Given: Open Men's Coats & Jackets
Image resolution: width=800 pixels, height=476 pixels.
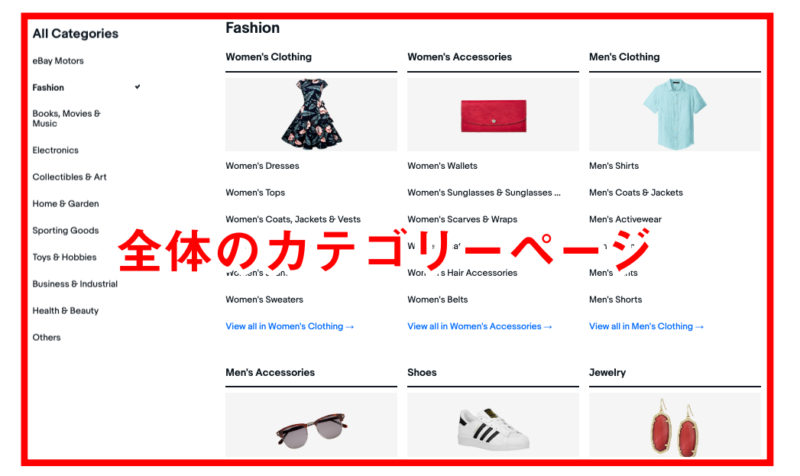Looking at the screenshot, I should (x=636, y=192).
